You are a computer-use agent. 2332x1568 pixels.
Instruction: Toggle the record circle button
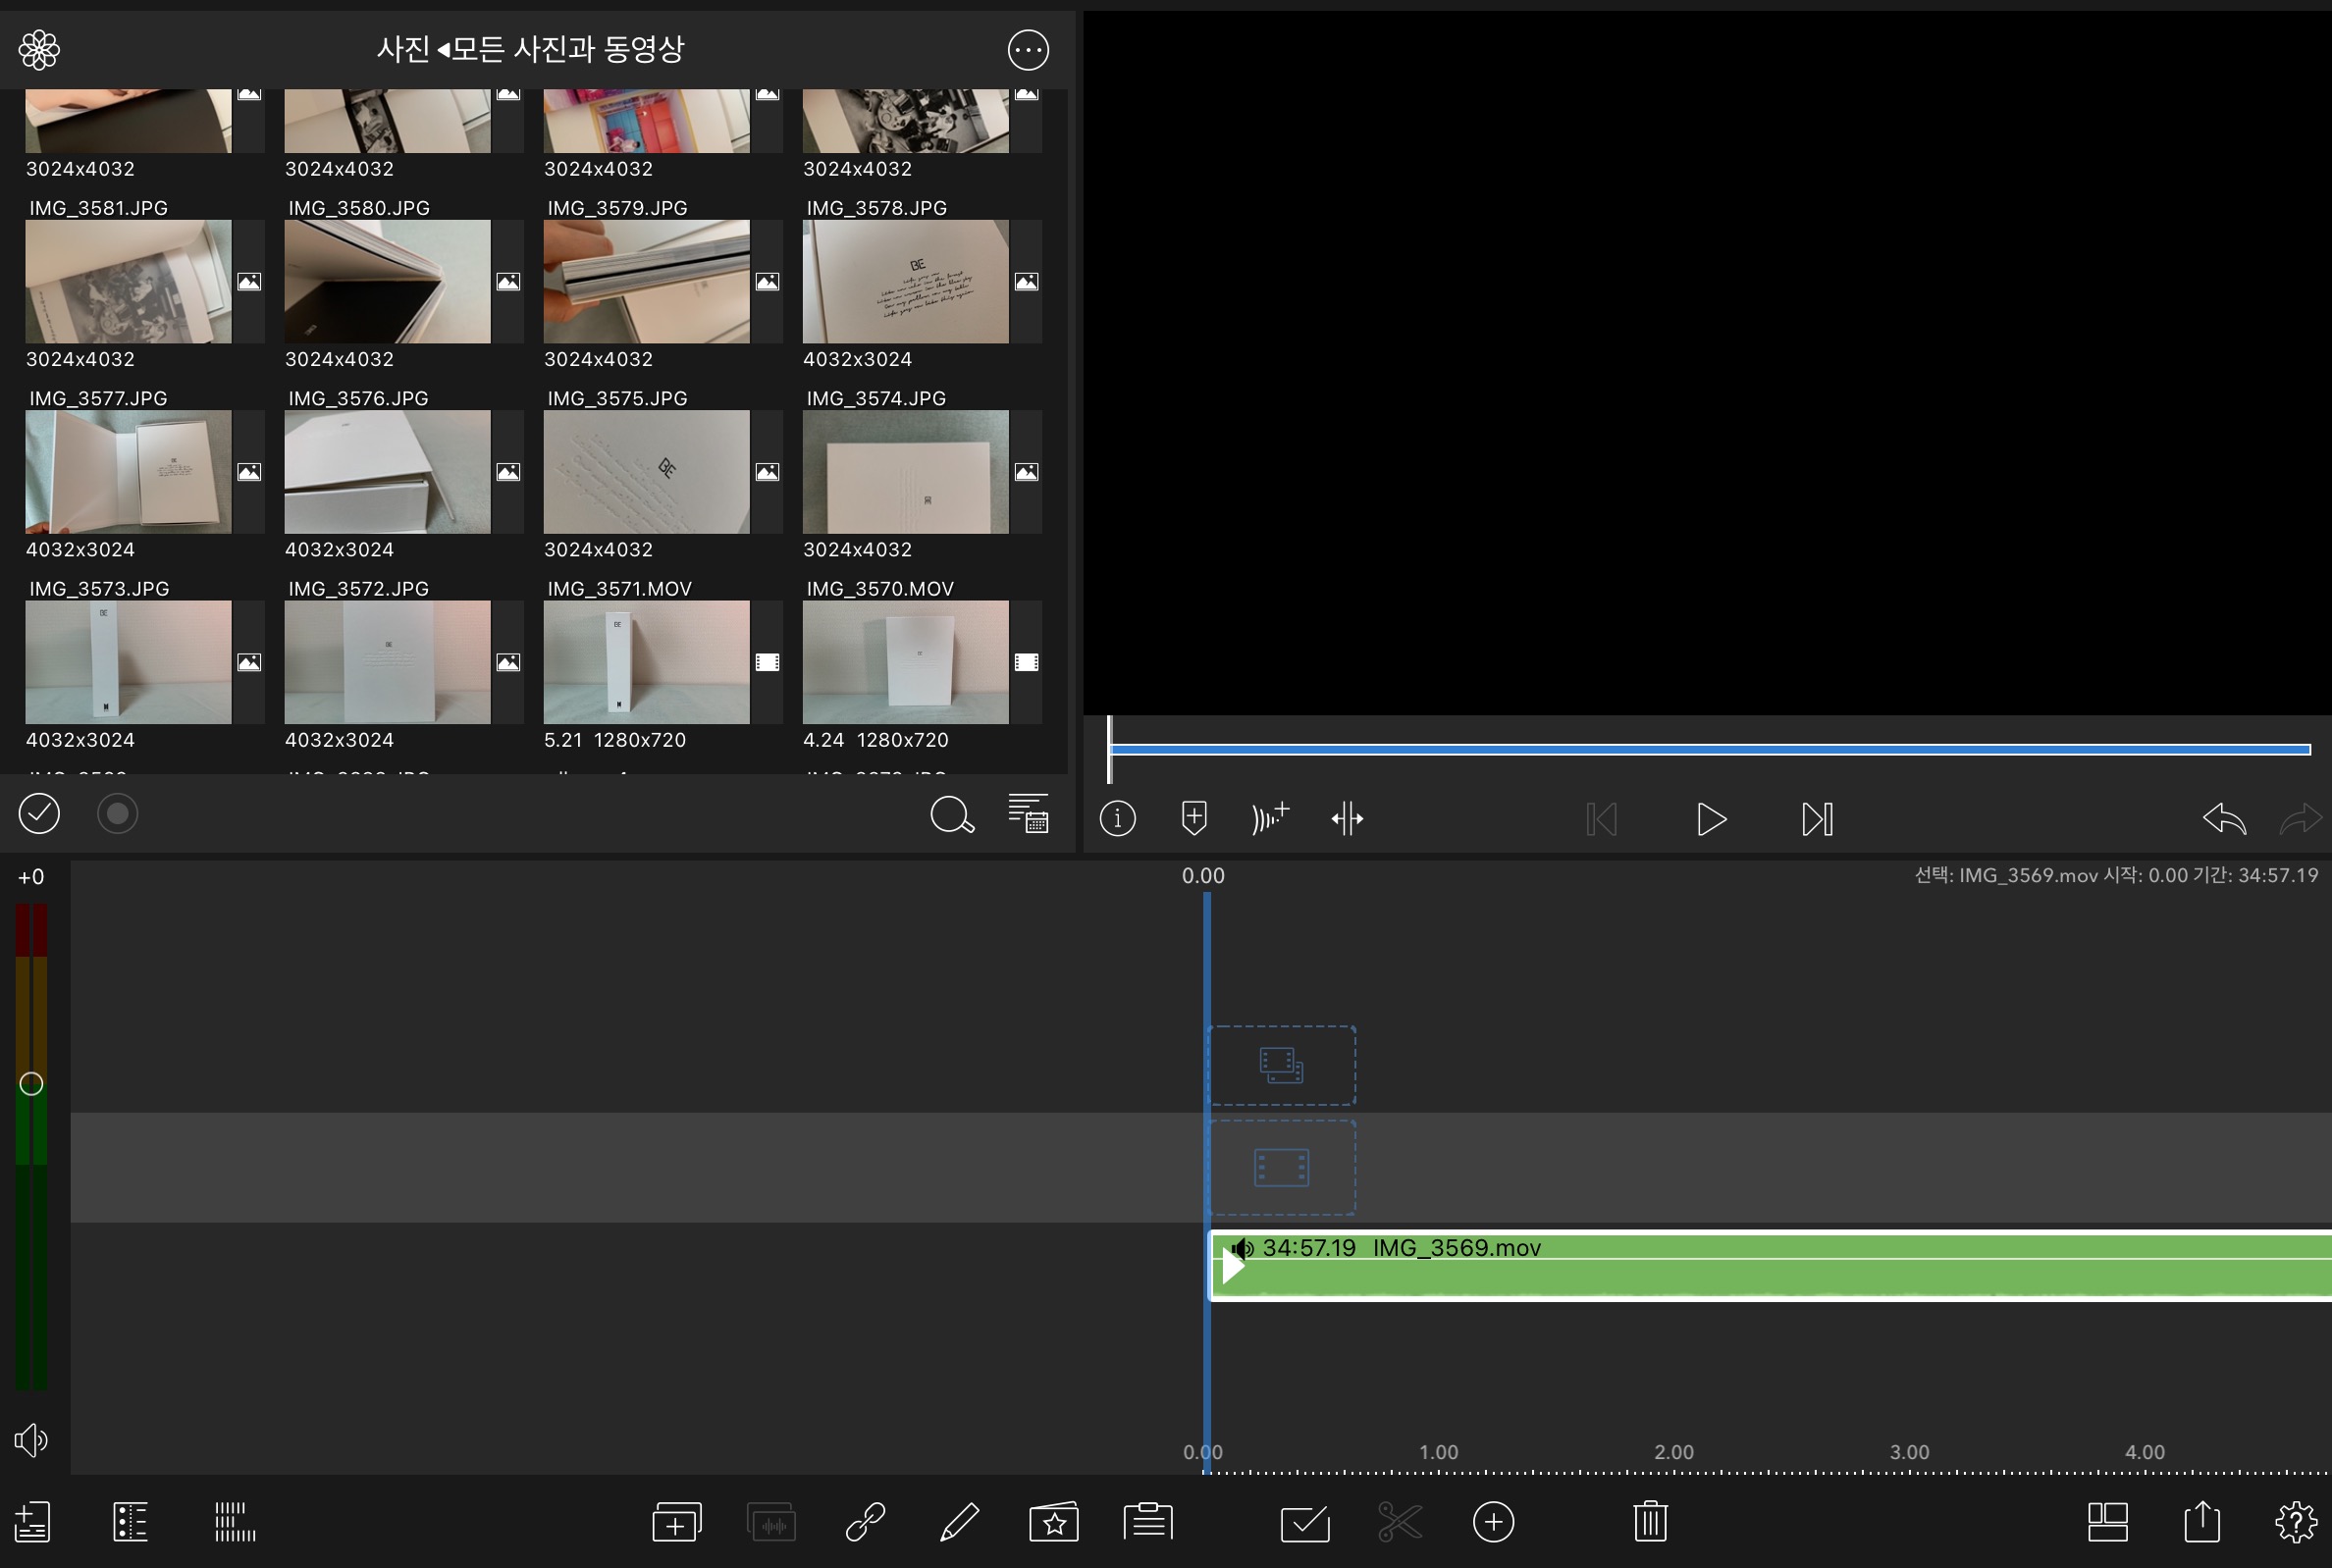117,813
